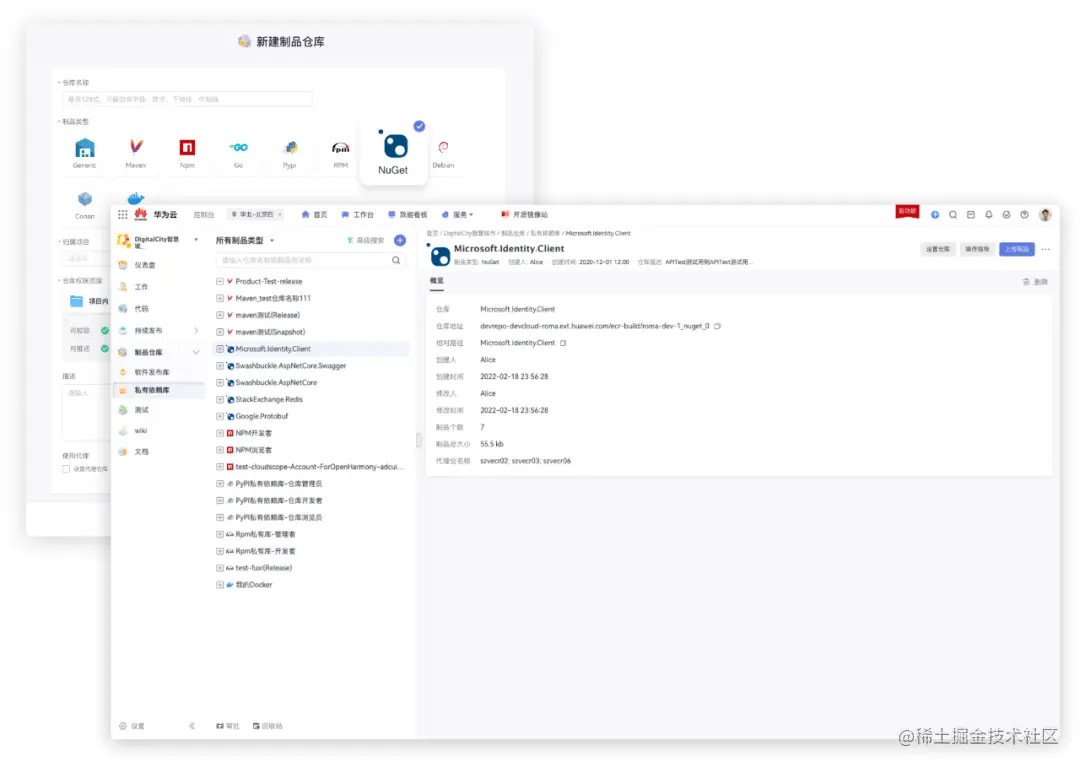This screenshot has width=1080, height=768.
Task: Open the user avatar menu
Action: pos(1045,215)
